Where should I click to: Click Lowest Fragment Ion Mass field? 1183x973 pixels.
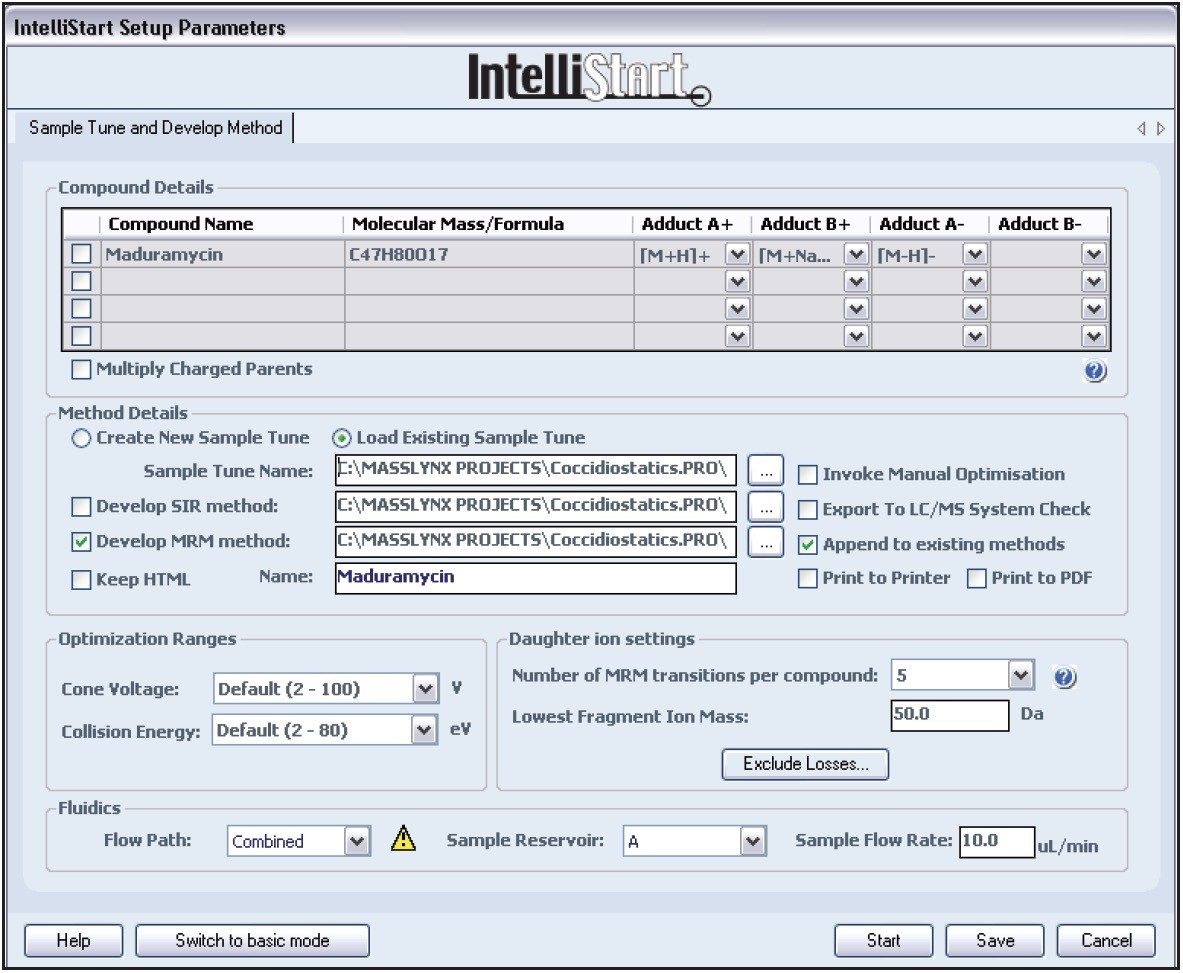tap(950, 715)
